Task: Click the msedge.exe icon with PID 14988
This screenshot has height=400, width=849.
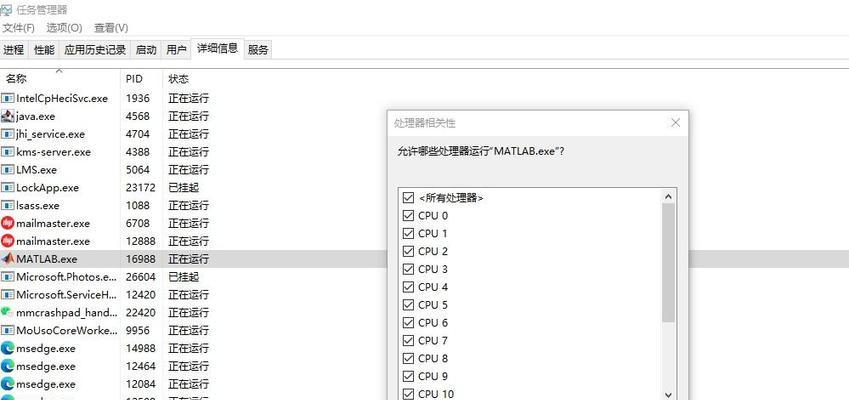Action: tap(8, 348)
